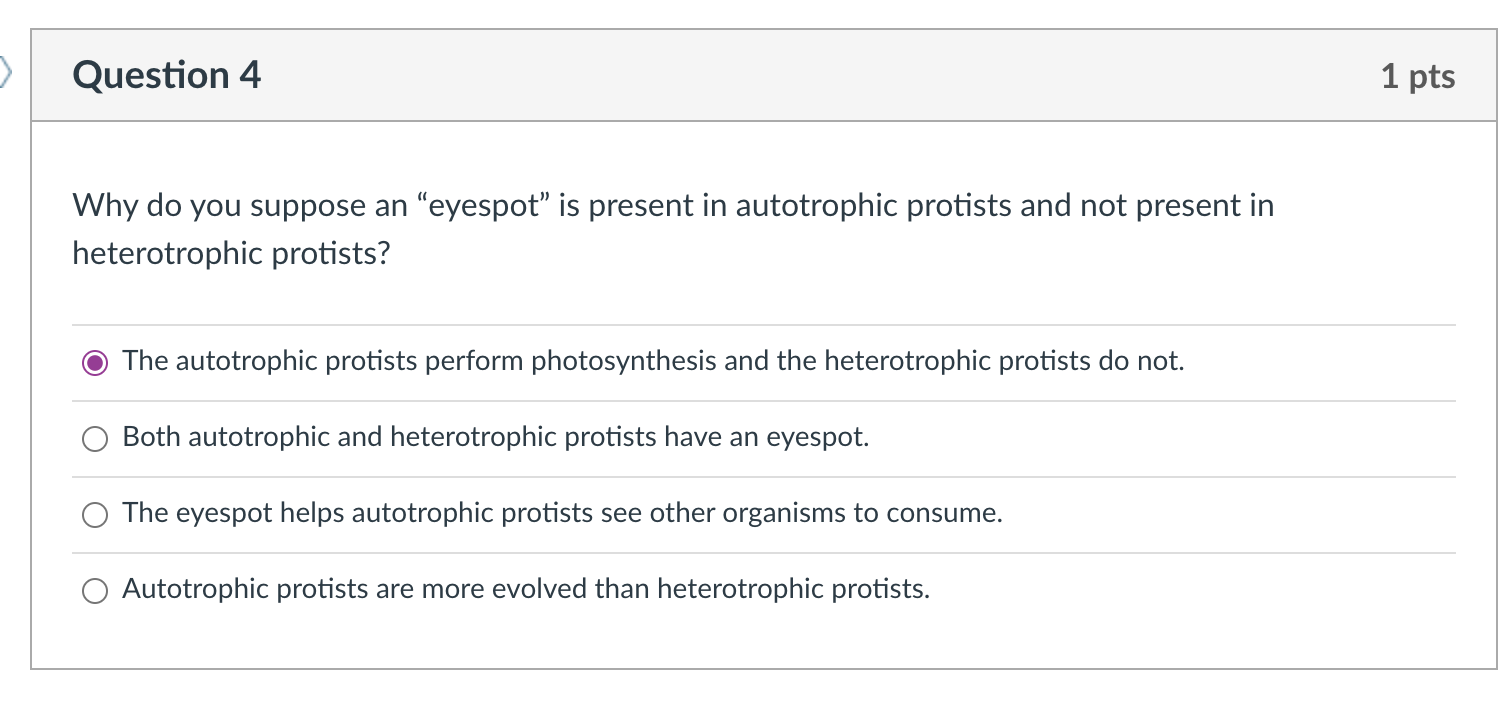Pick radio for "Autotrophic protists are more evolved"
The image size is (1510, 706).
95,590
